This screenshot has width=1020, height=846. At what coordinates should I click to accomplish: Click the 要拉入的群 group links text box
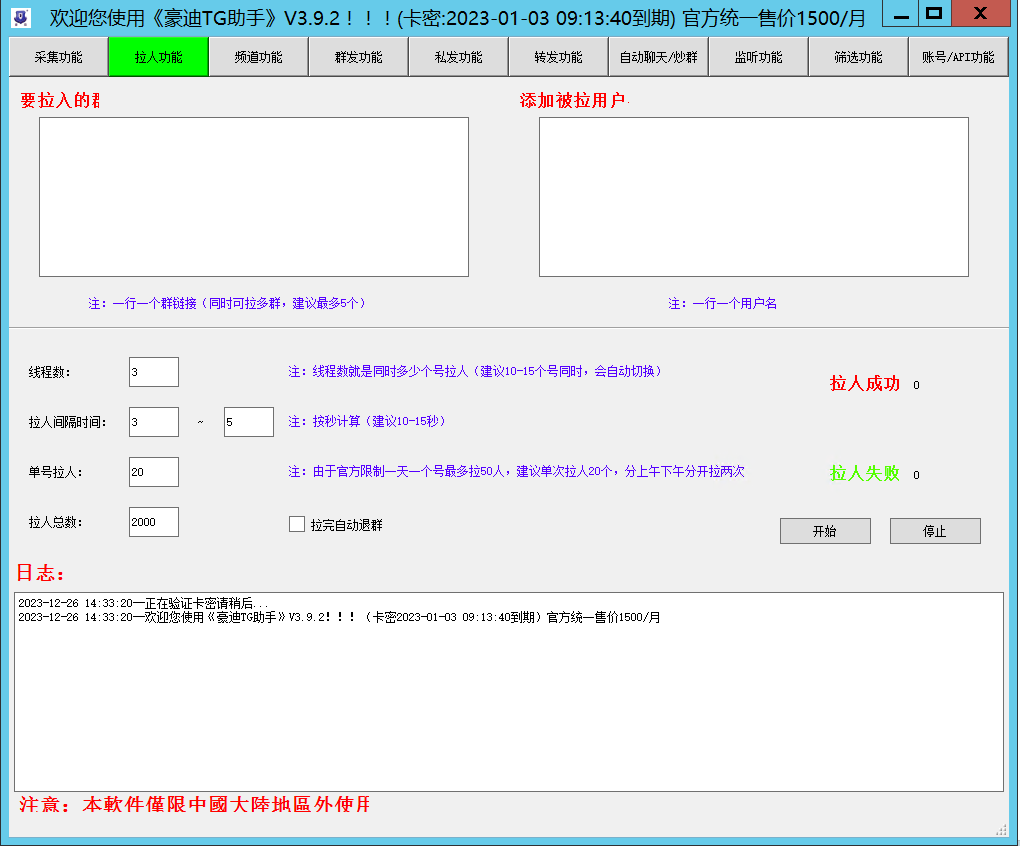[254, 197]
